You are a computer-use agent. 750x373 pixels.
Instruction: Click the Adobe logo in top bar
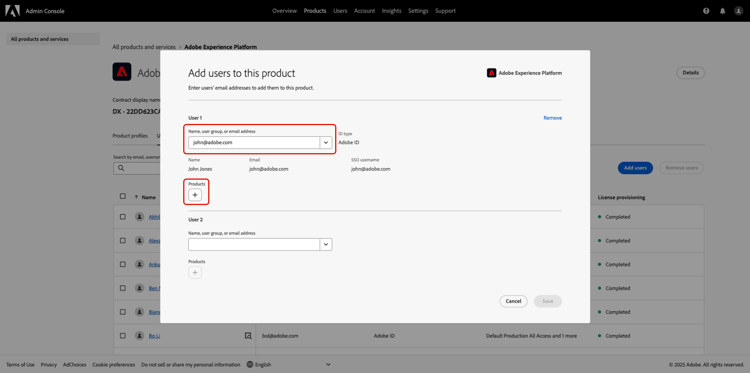pos(12,11)
